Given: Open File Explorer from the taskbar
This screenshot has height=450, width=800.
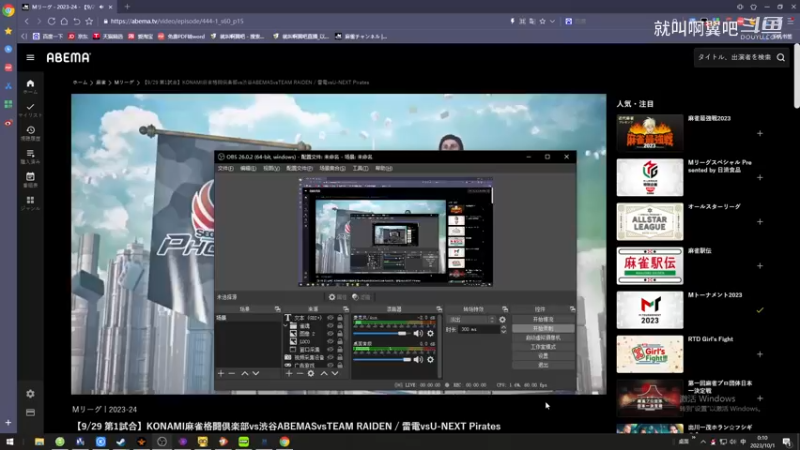Looking at the screenshot, I should coord(39,442).
